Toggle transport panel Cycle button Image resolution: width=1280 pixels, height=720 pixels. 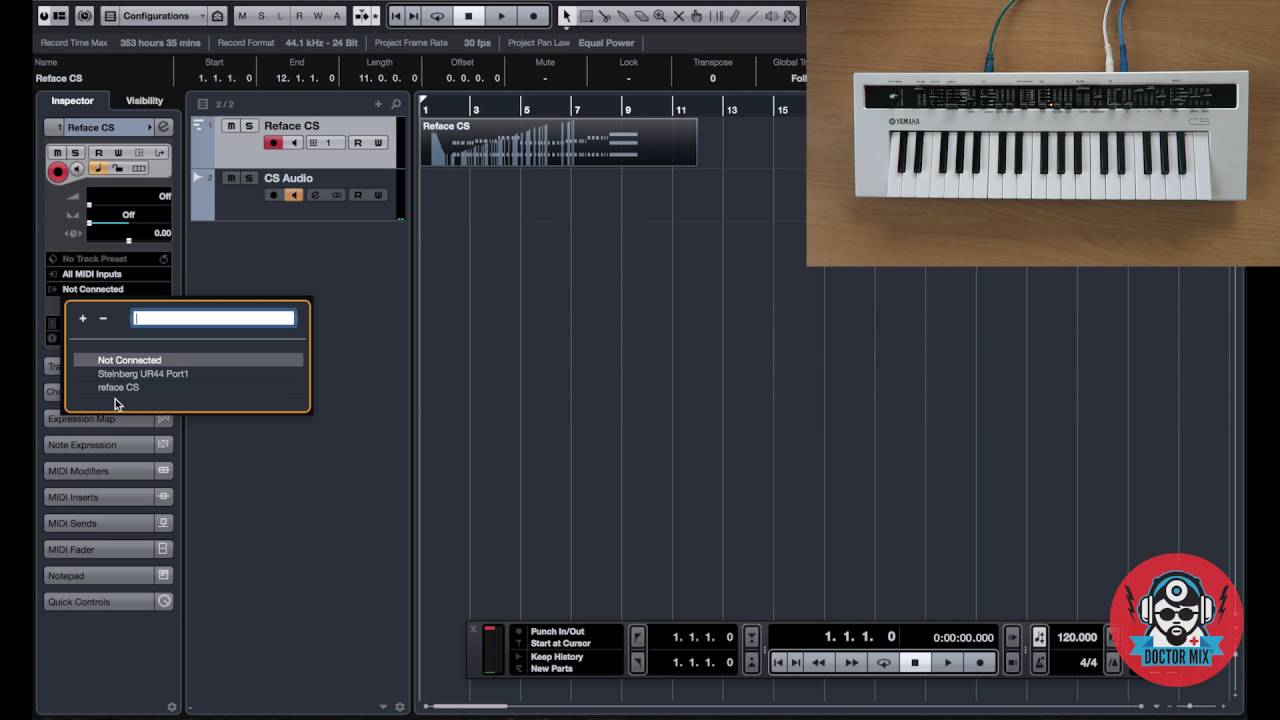tap(883, 662)
